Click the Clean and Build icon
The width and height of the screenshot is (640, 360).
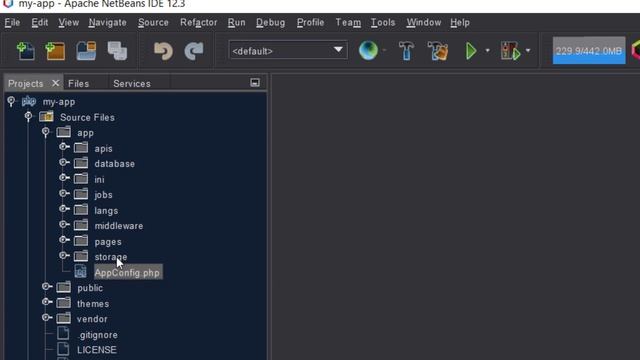click(x=438, y=51)
